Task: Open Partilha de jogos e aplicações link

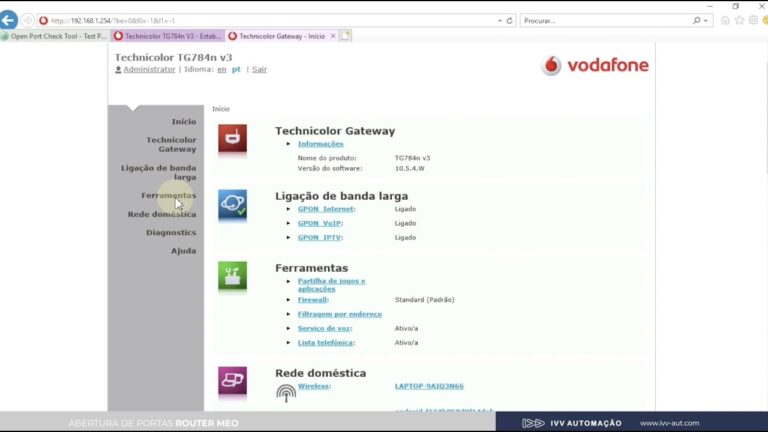Action: tap(332, 285)
